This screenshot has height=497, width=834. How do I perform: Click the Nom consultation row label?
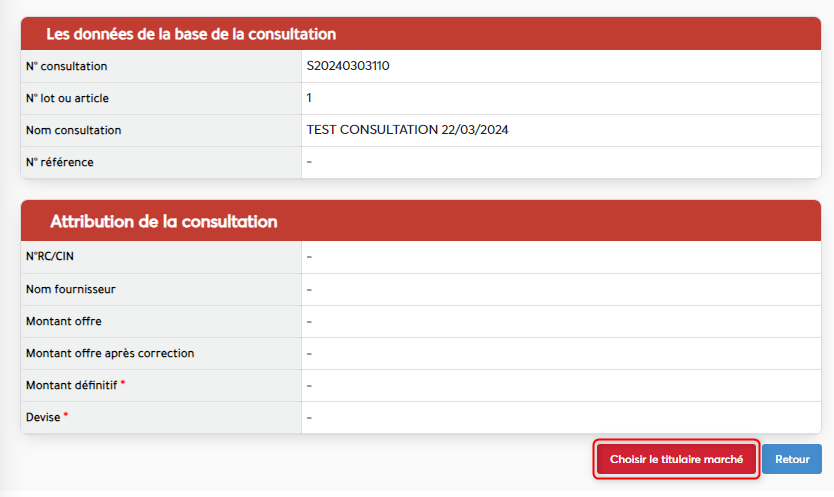click(74, 130)
